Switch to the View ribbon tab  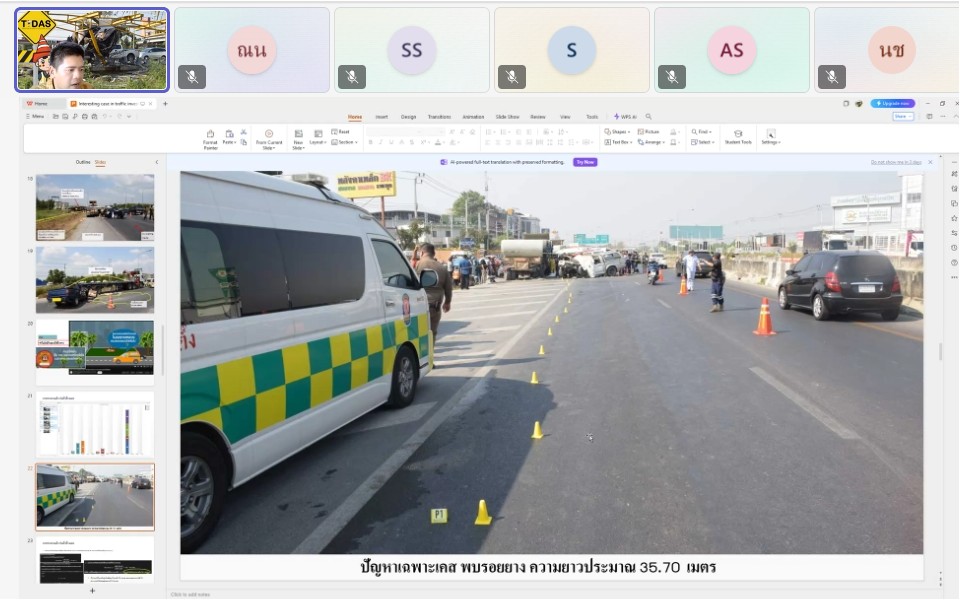pyautogui.click(x=565, y=116)
